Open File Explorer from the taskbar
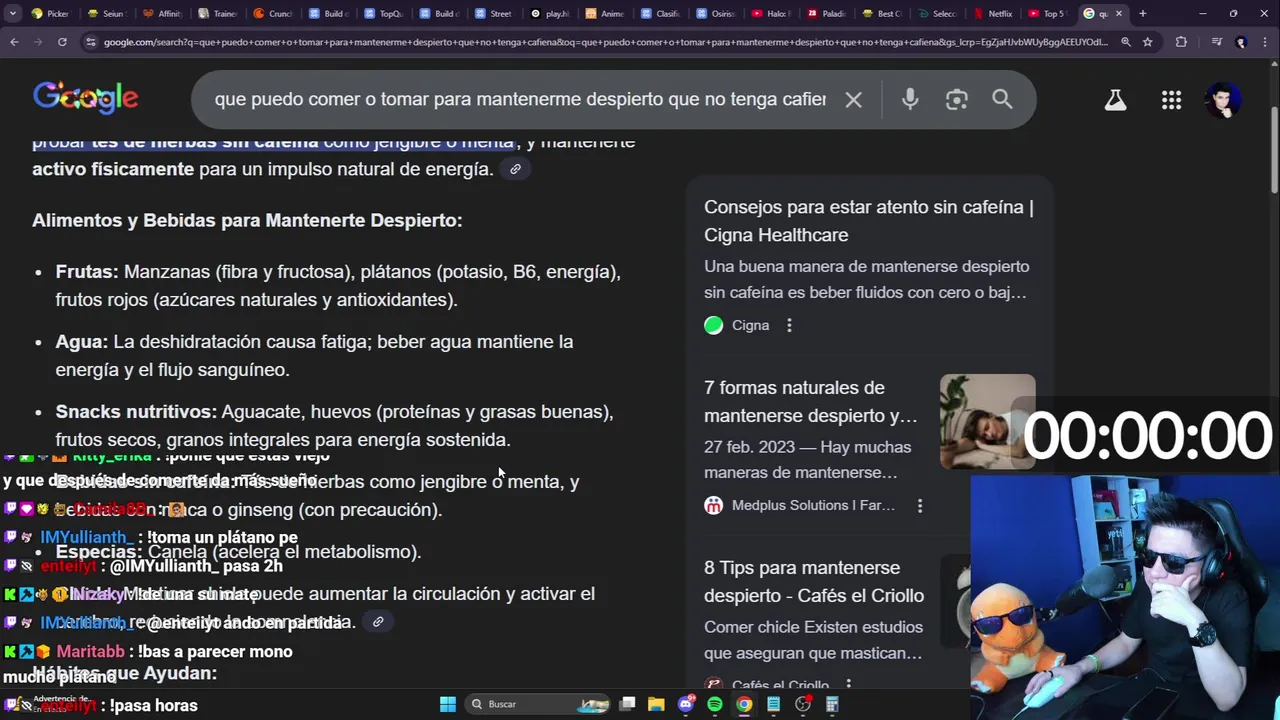The width and height of the screenshot is (1280, 720). (656, 704)
